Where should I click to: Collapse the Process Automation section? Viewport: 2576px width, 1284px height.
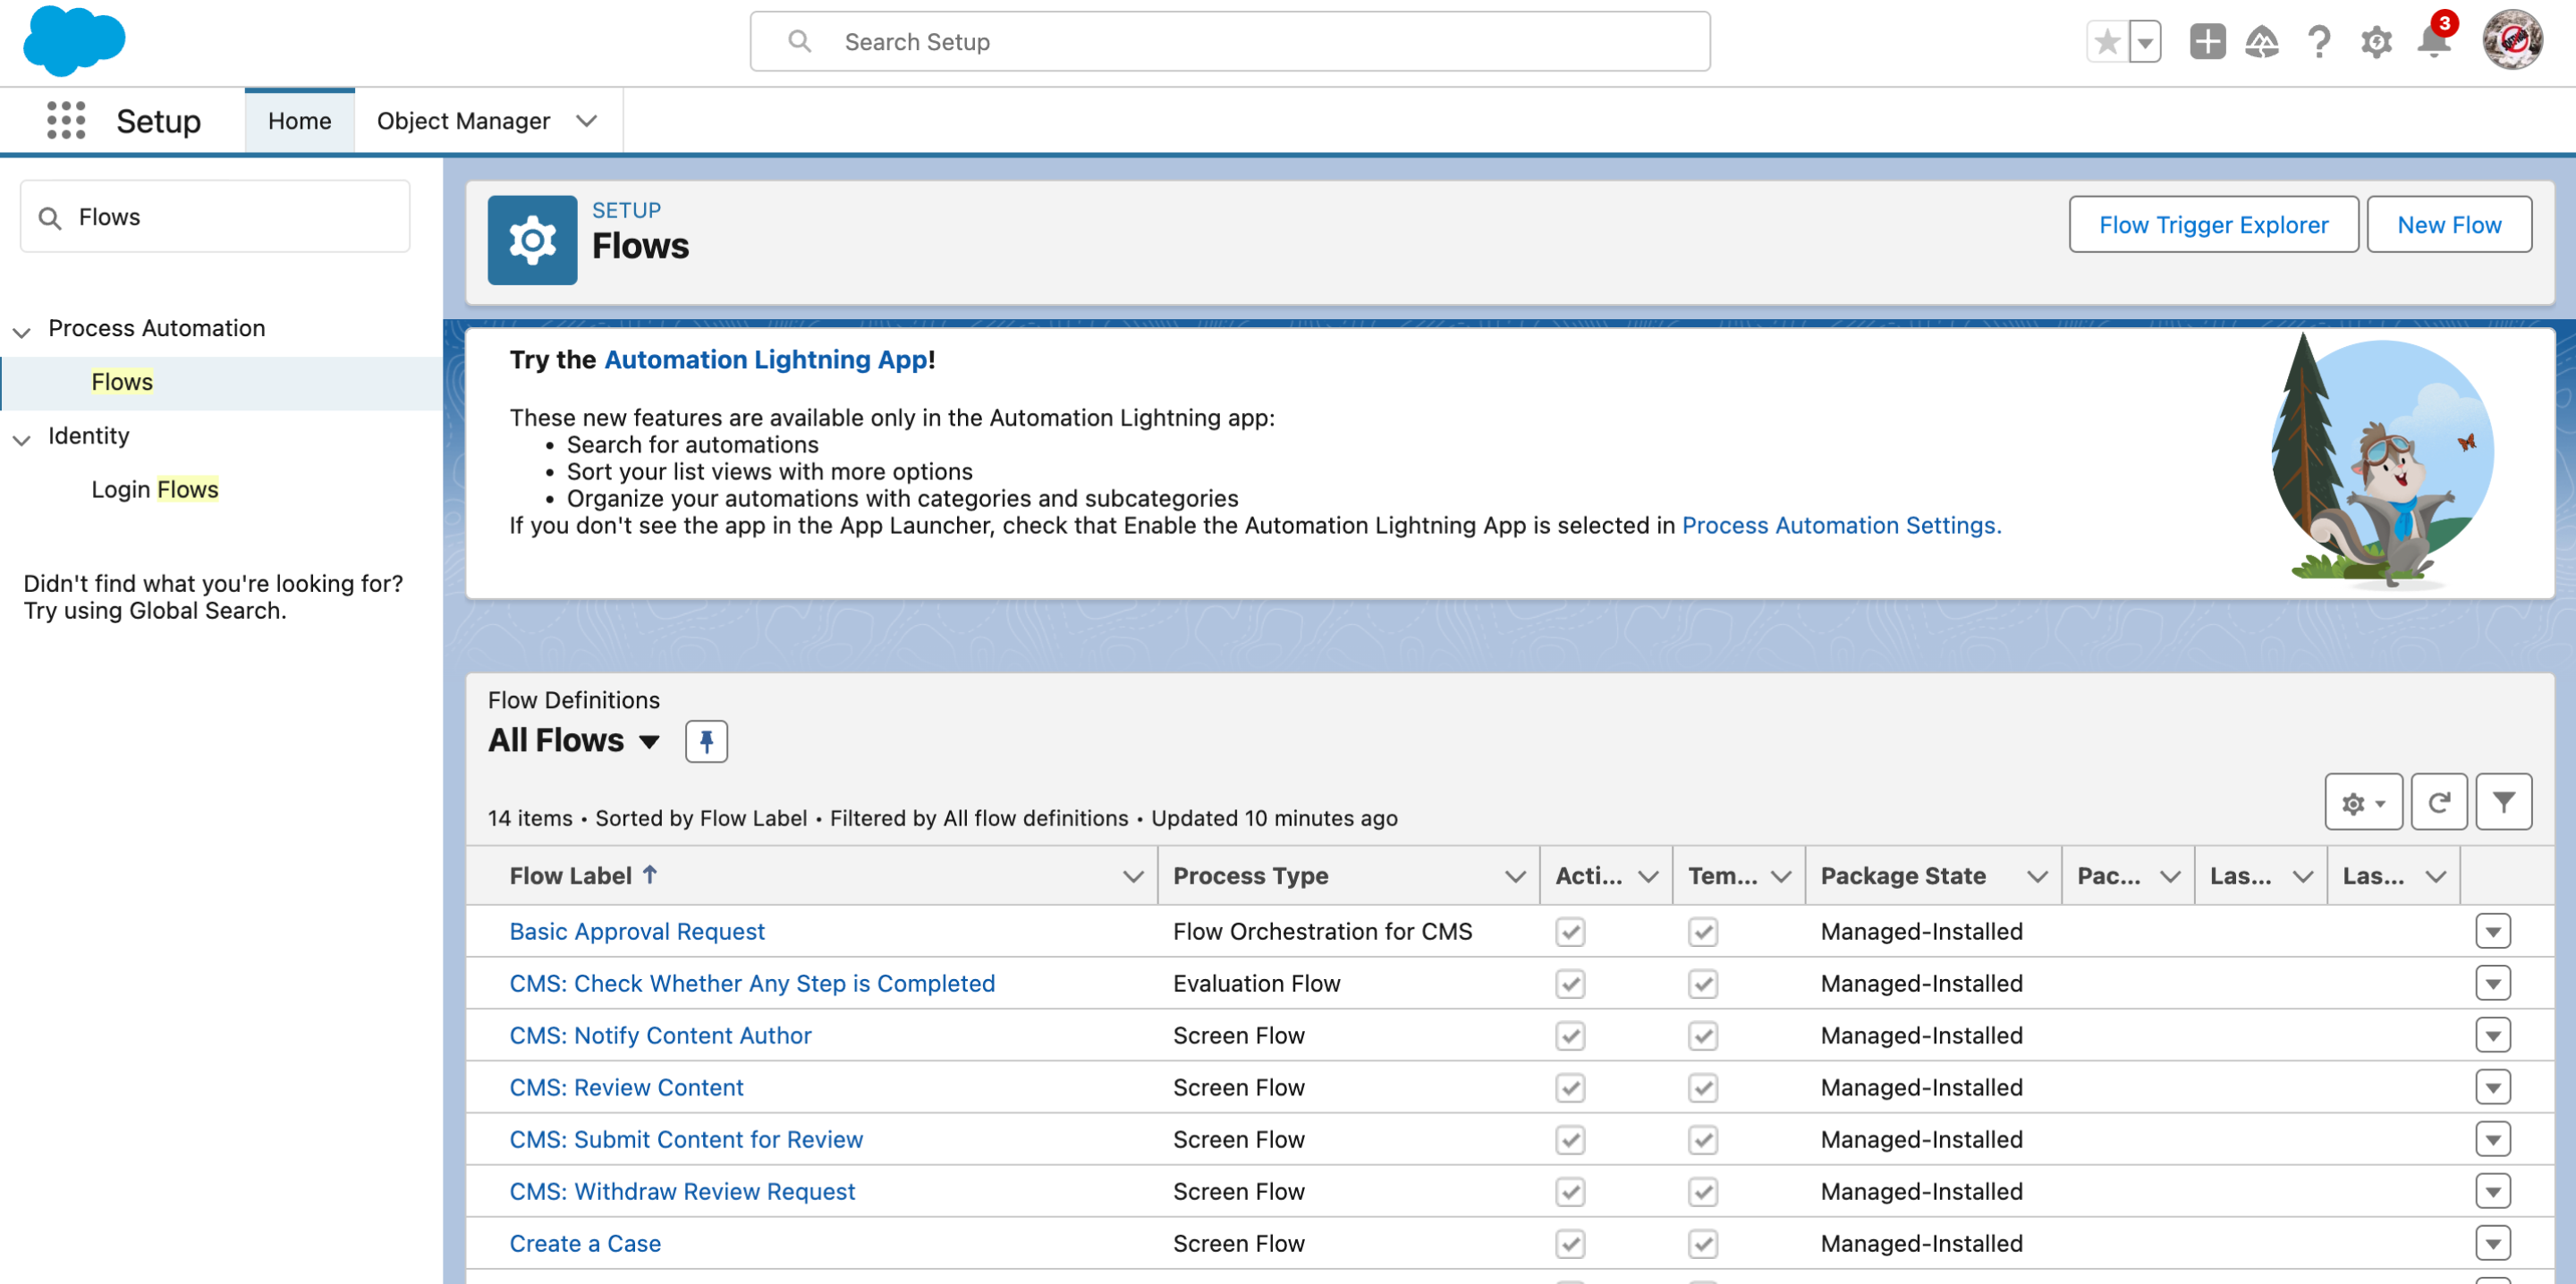(22, 330)
